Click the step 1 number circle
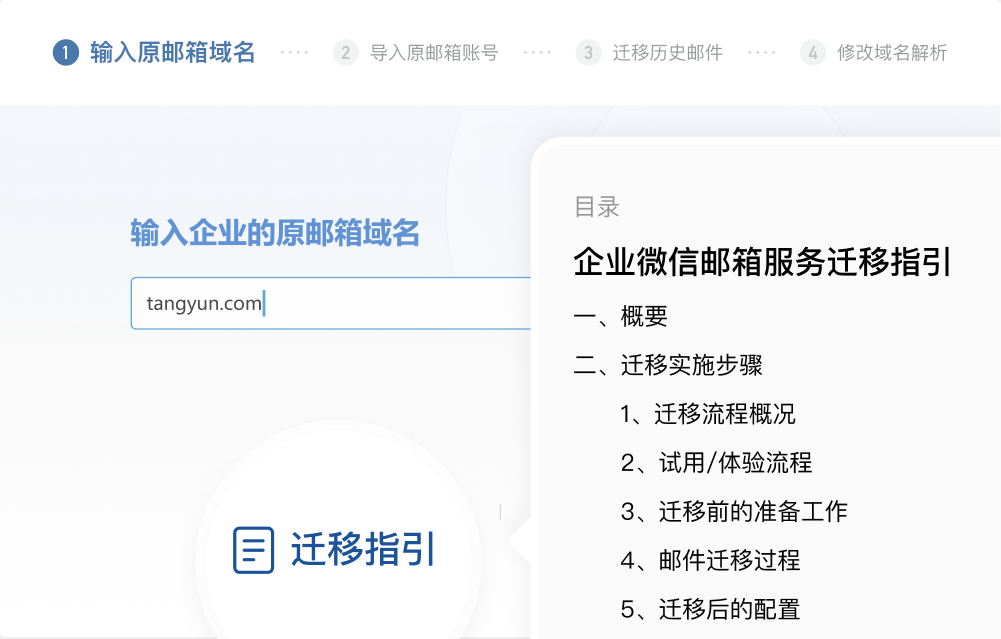The image size is (1001, 639). [x=66, y=52]
